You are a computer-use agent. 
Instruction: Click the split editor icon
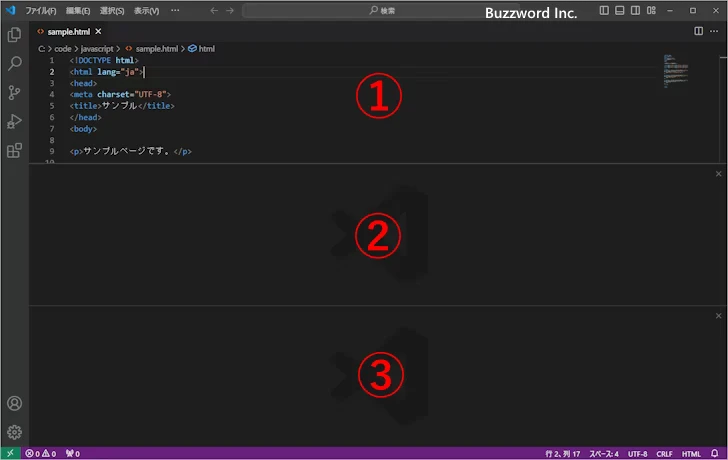[699, 31]
